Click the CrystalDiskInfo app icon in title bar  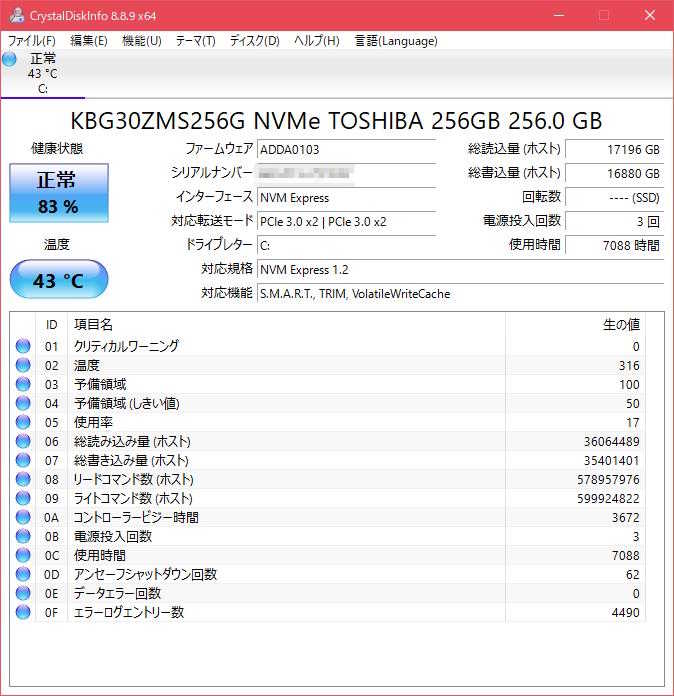click(x=17, y=15)
